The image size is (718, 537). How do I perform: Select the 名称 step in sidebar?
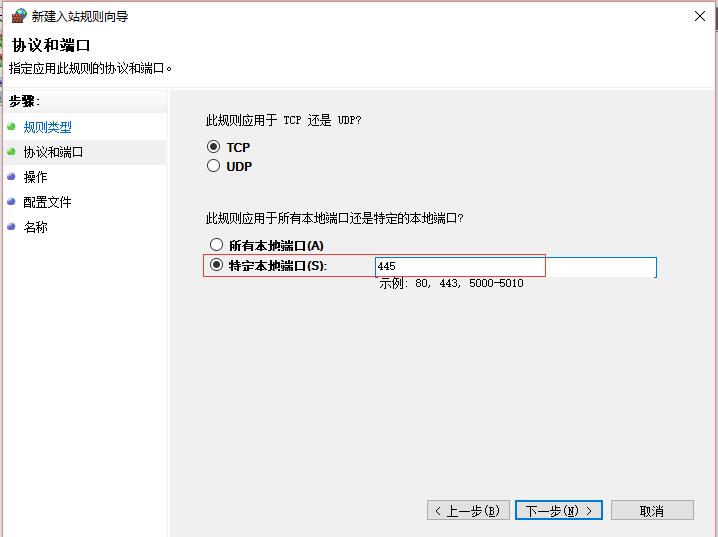point(35,227)
